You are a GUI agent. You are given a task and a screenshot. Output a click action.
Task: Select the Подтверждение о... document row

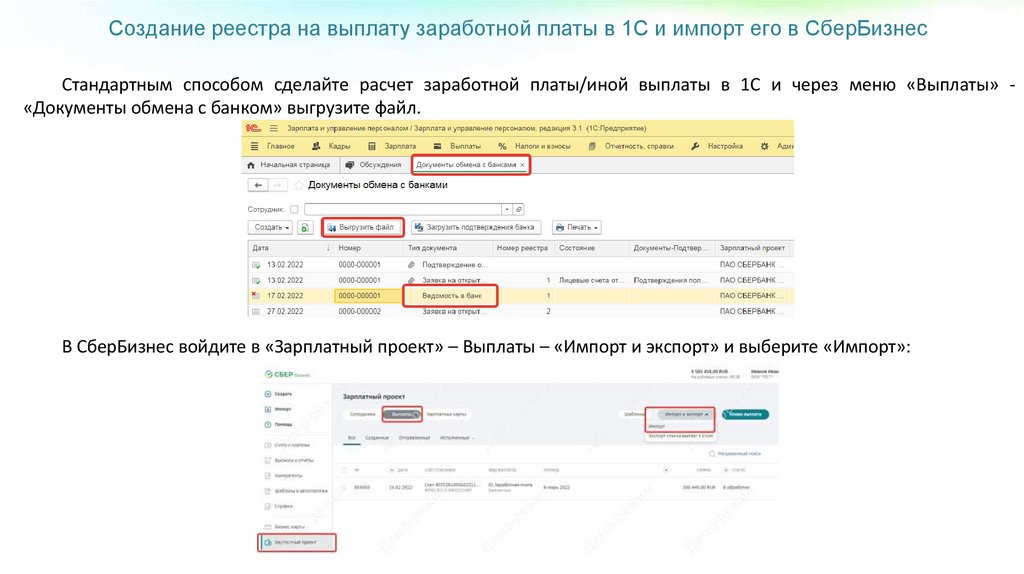(520, 264)
